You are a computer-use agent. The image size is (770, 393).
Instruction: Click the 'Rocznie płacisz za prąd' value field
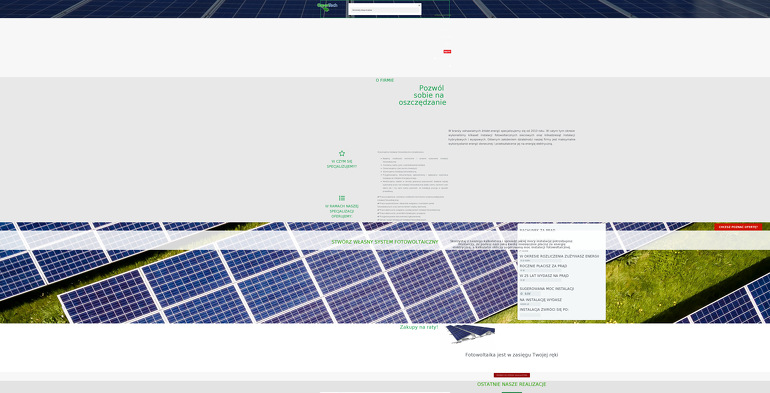tap(541, 270)
